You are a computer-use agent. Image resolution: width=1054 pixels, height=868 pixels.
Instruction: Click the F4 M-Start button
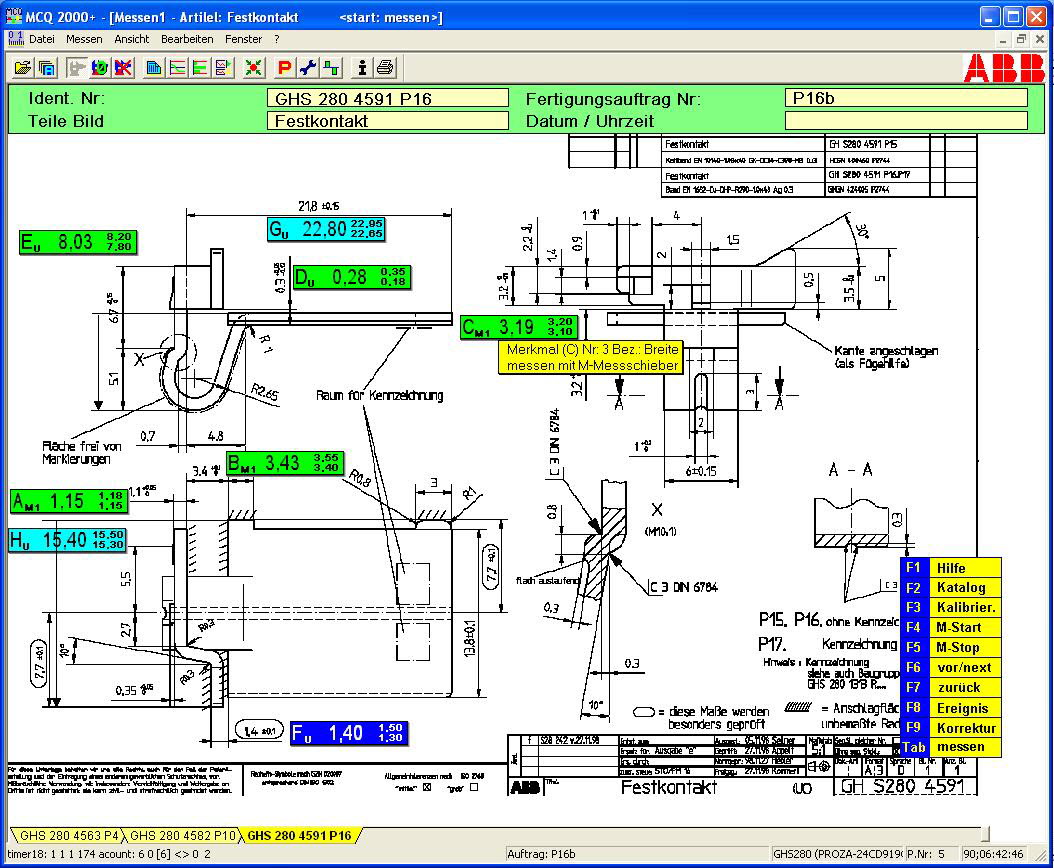pos(950,627)
